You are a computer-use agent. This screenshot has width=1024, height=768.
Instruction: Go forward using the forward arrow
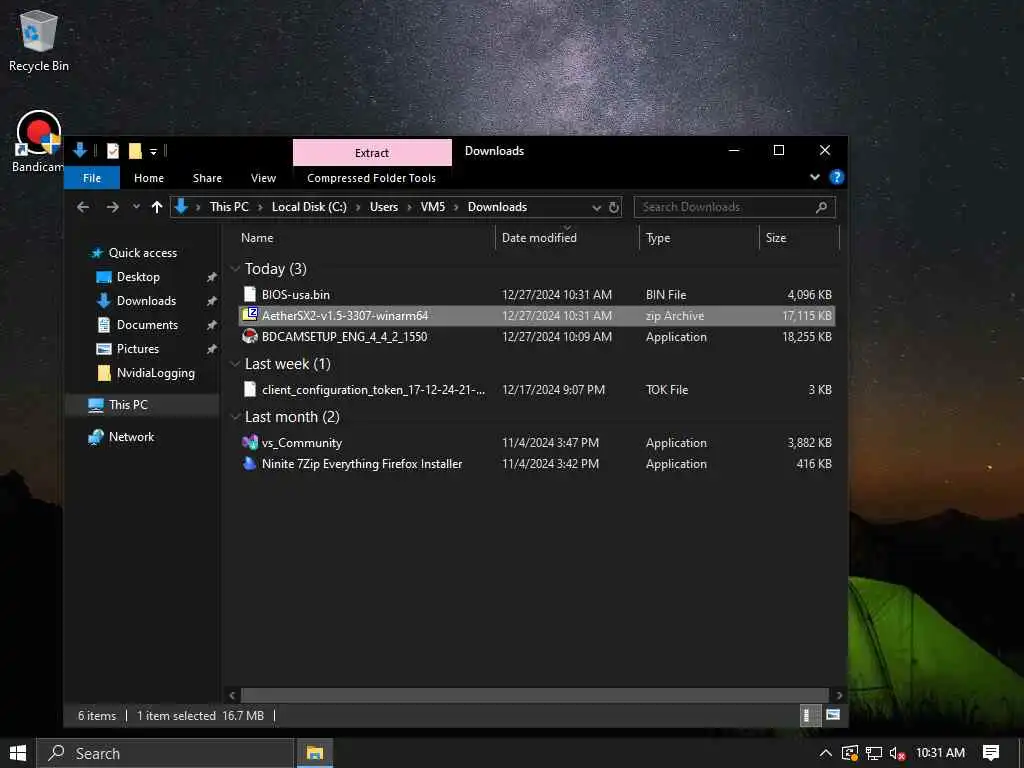click(112, 207)
